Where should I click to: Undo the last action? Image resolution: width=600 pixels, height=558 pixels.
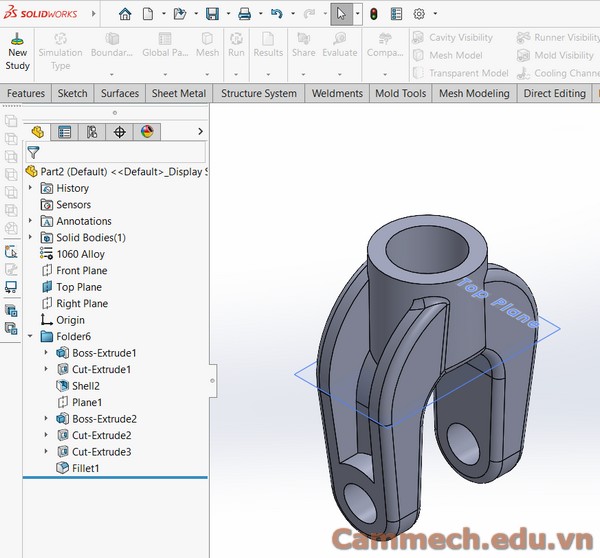(x=277, y=14)
